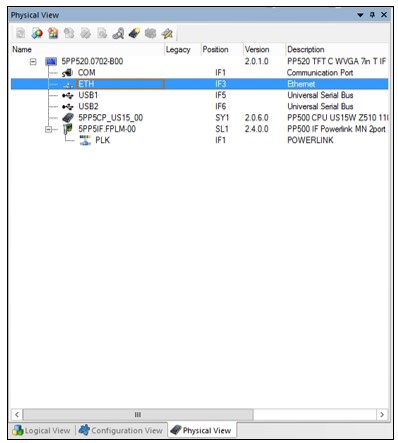Click the SY1 position cell
The image size is (398, 443).
(x=222, y=118)
